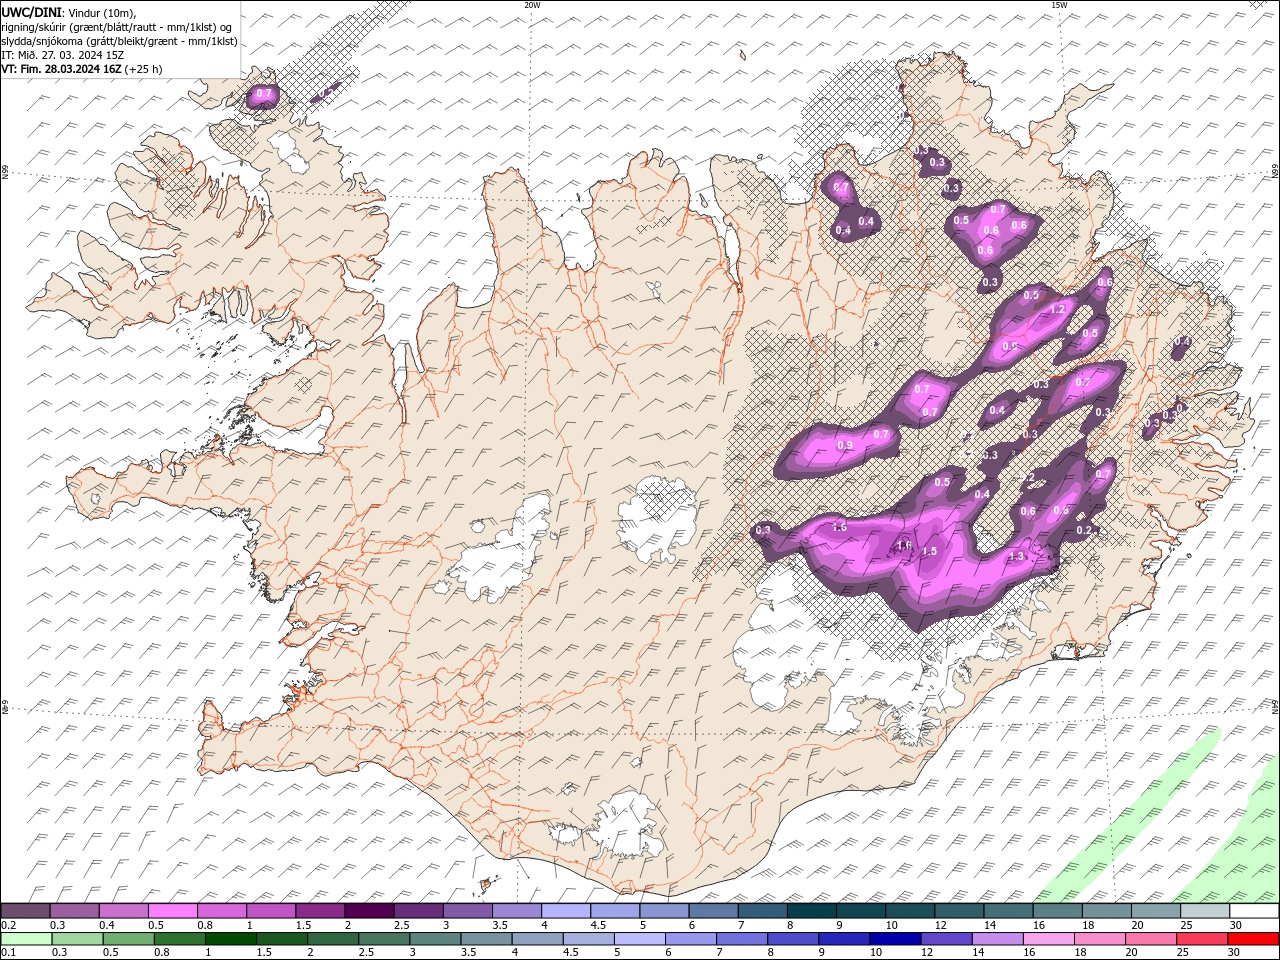Pick the lower scale deep blue swatch at 10

click(x=895, y=939)
